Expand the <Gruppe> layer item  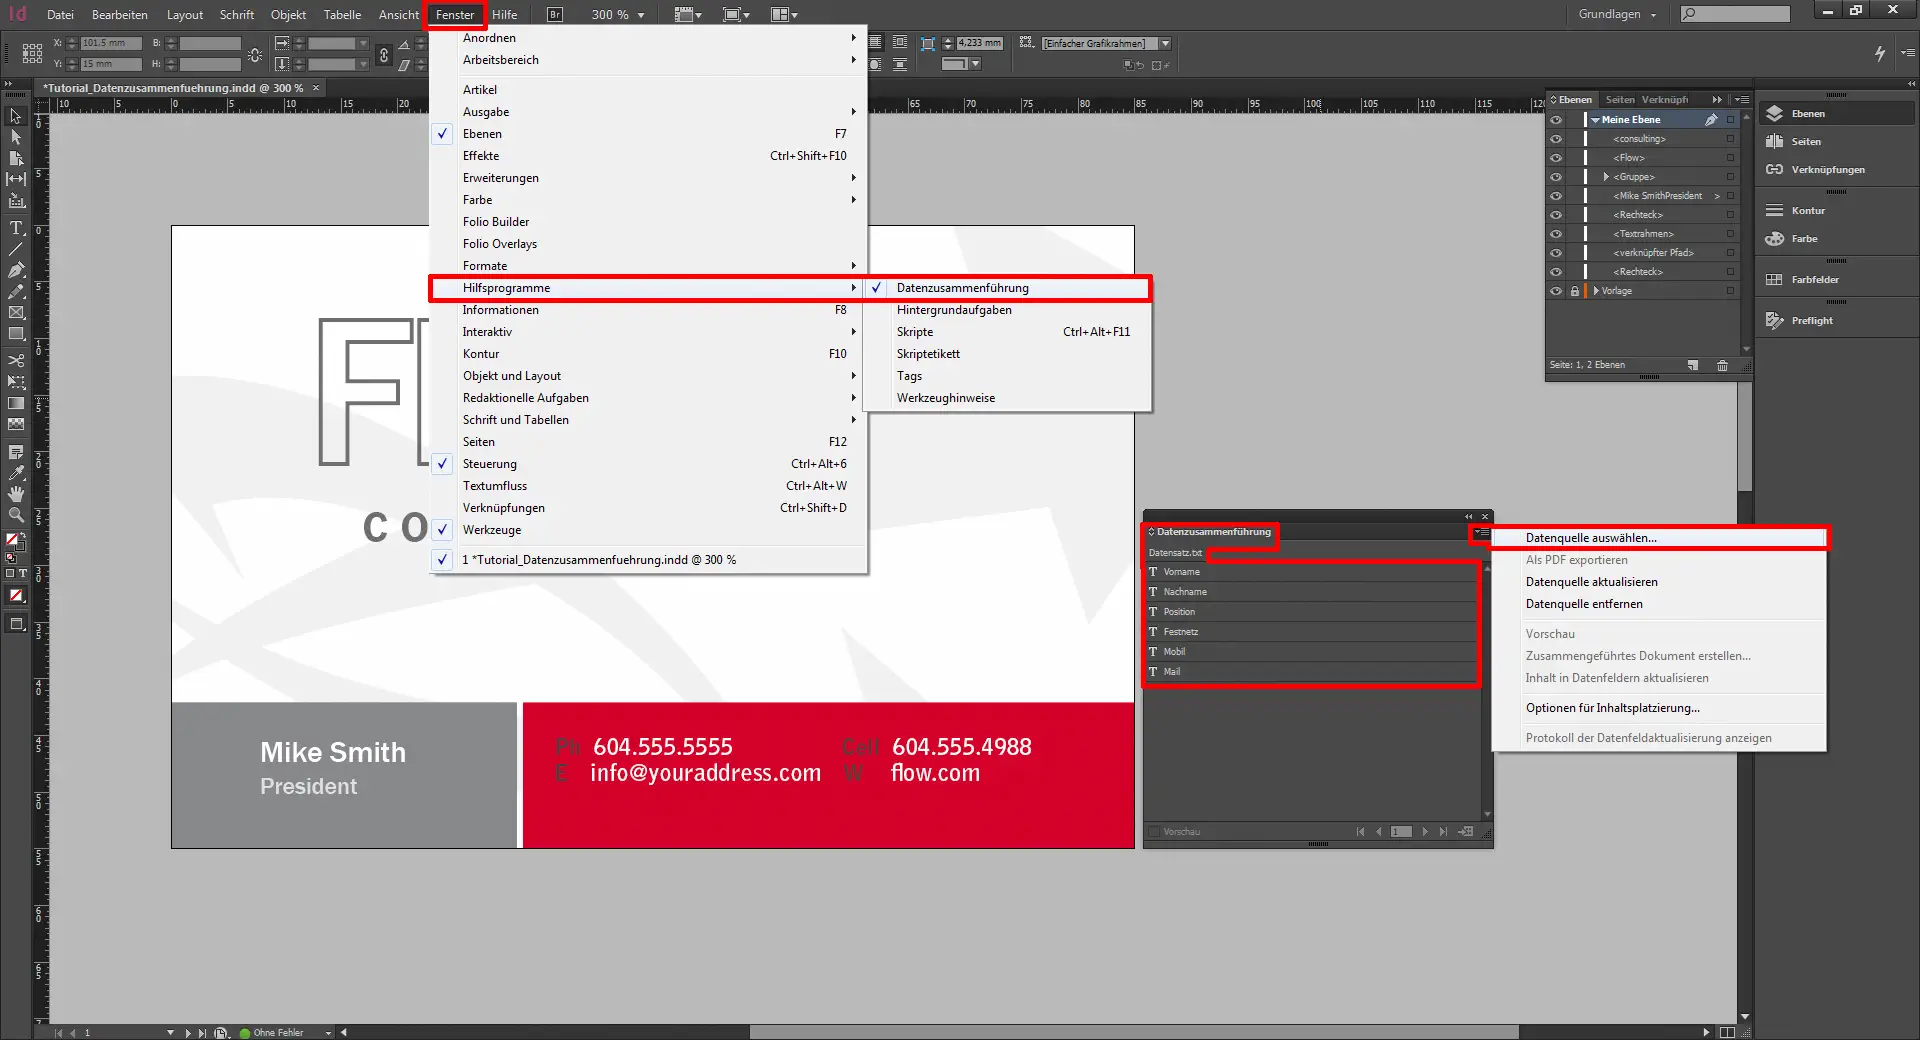pos(1606,177)
